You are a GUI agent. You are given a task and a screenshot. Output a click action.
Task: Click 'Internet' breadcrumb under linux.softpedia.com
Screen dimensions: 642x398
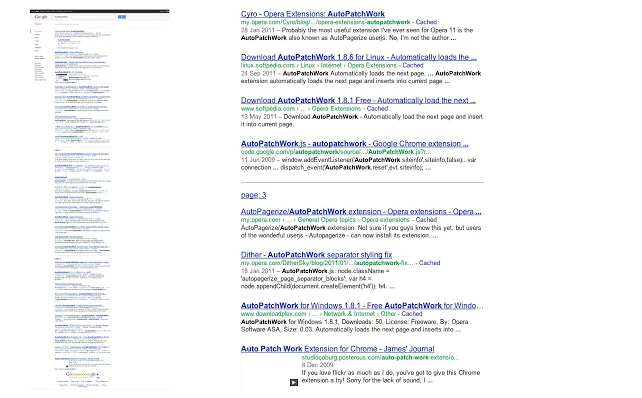point(331,66)
